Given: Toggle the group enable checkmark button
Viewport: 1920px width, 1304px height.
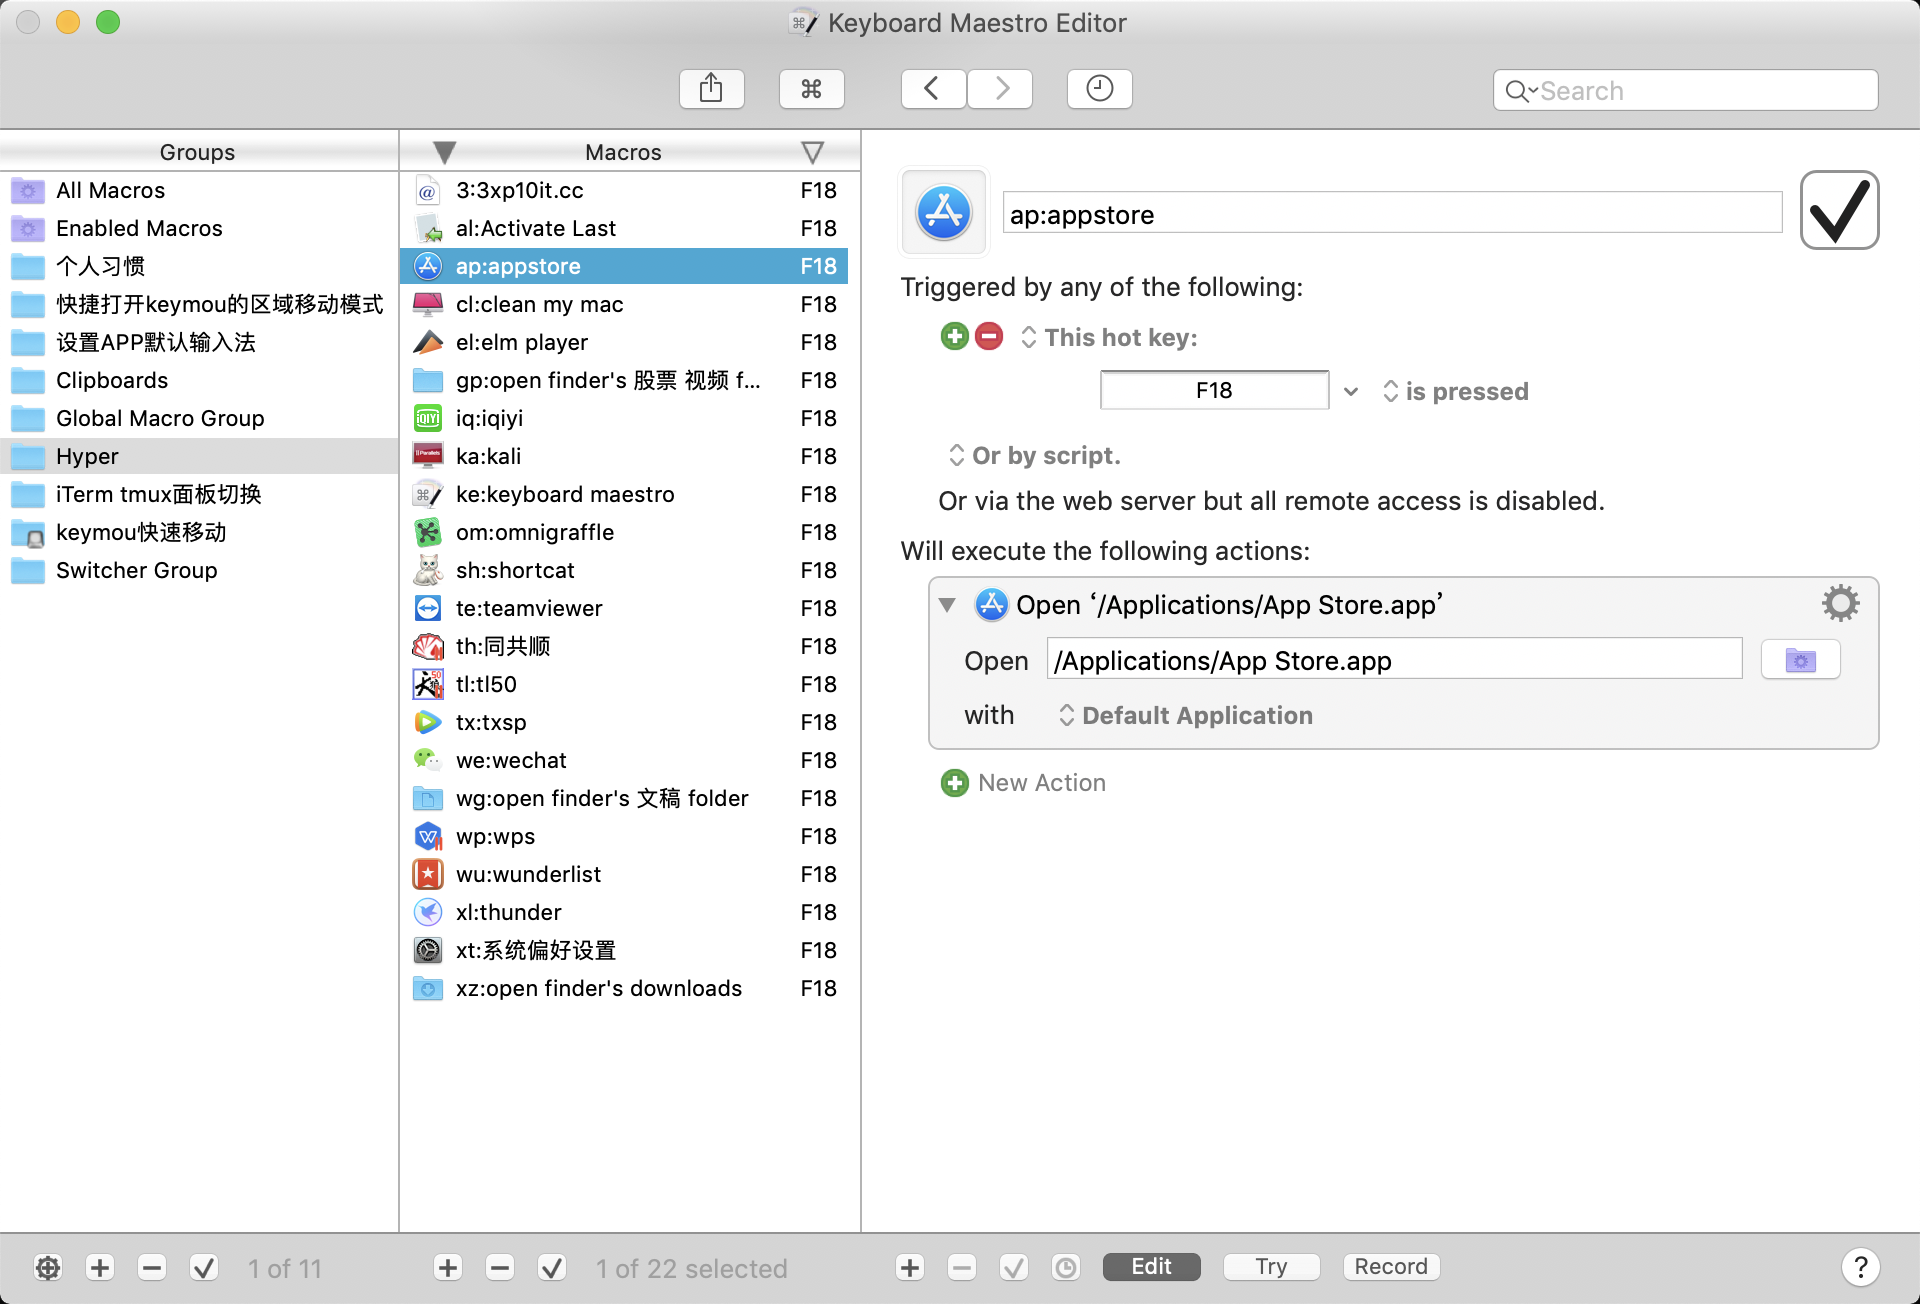Looking at the screenshot, I should pos(204,1268).
